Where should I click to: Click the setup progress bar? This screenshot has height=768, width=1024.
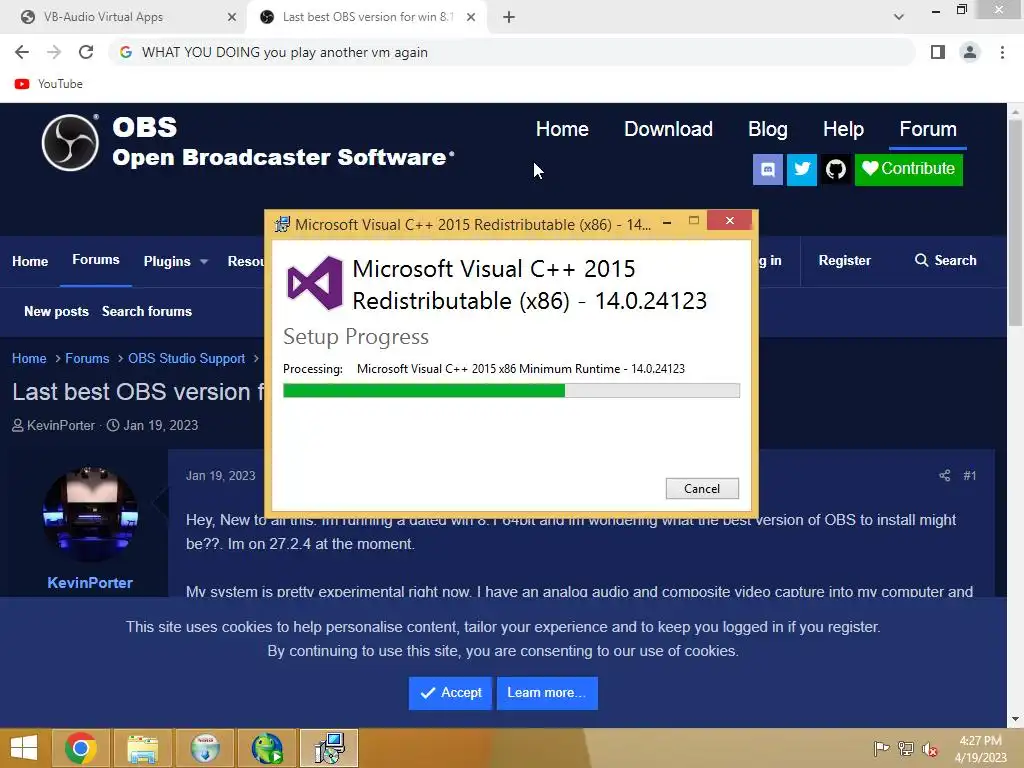(511, 391)
